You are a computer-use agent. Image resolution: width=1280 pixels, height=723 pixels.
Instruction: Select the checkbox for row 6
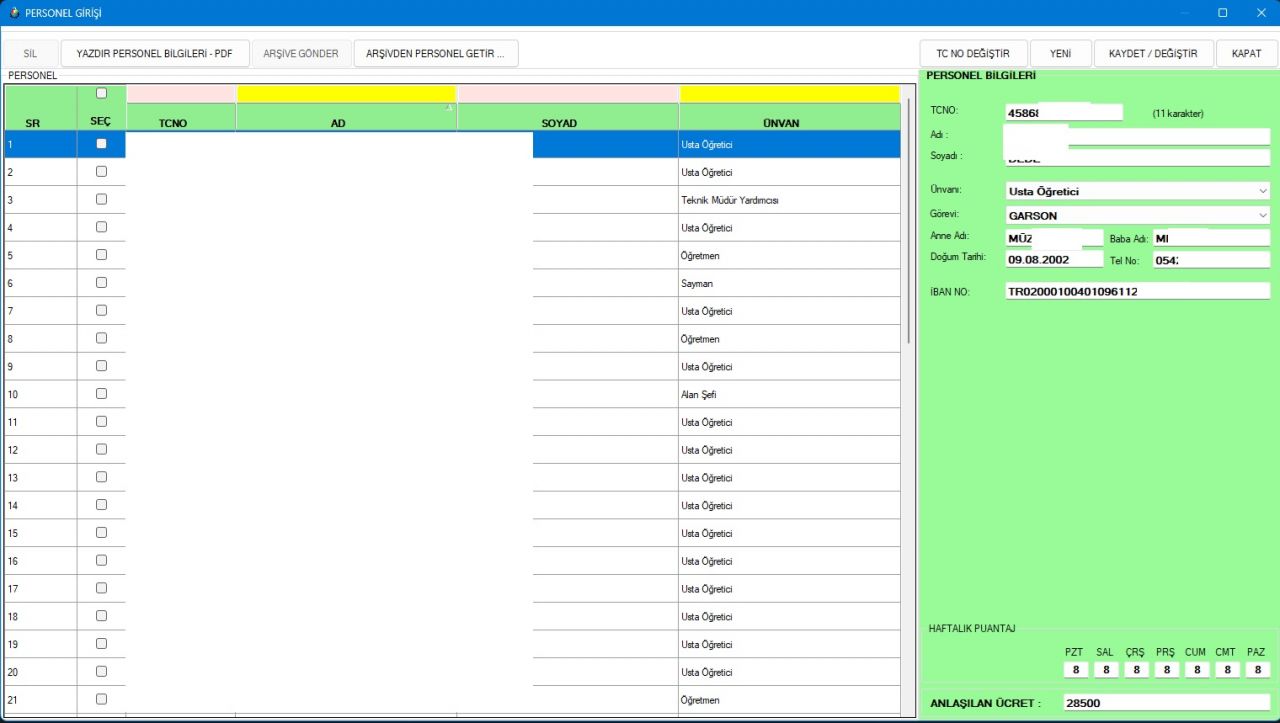point(101,283)
